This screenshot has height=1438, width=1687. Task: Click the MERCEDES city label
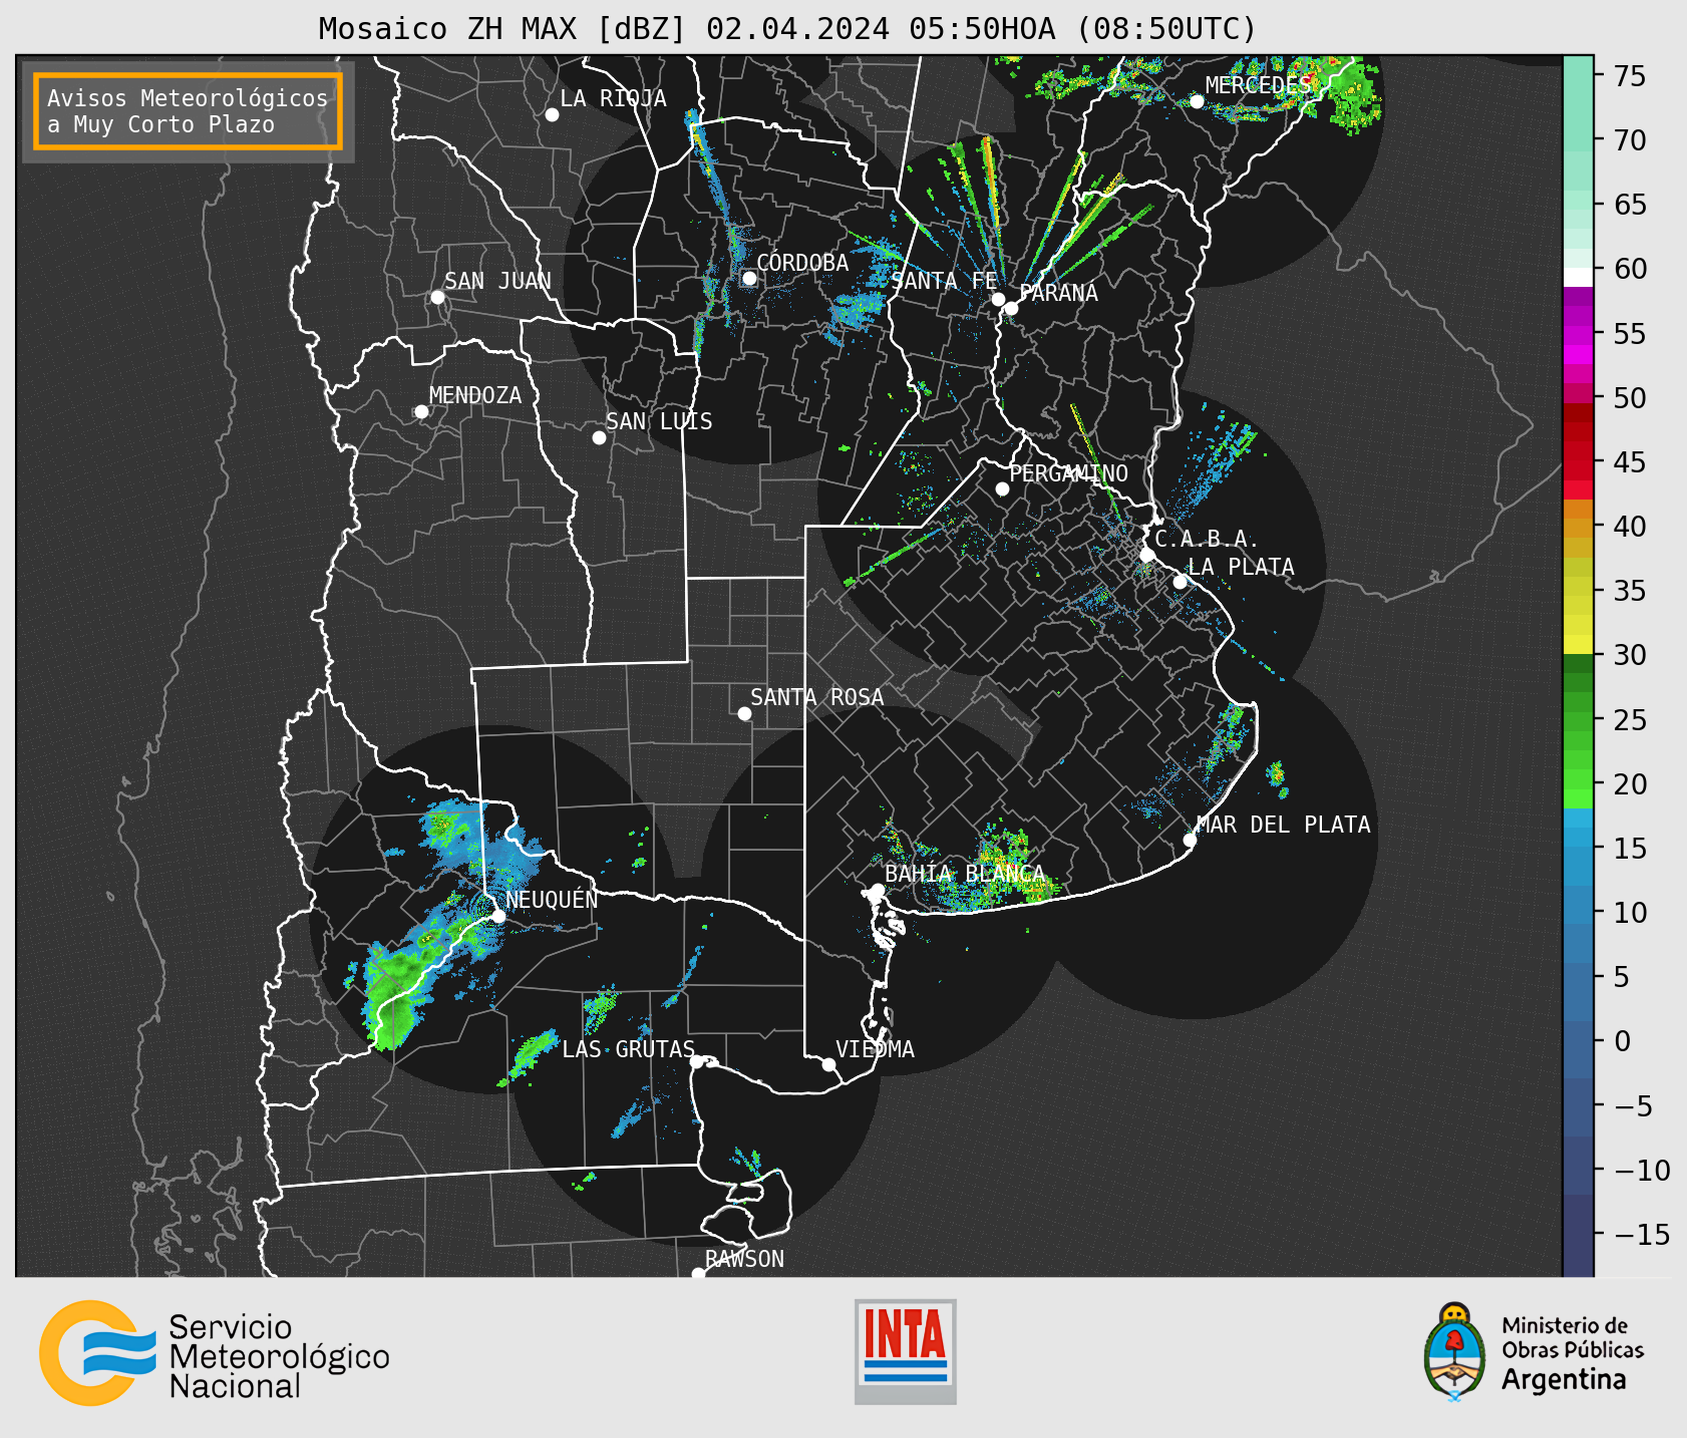point(1257,86)
